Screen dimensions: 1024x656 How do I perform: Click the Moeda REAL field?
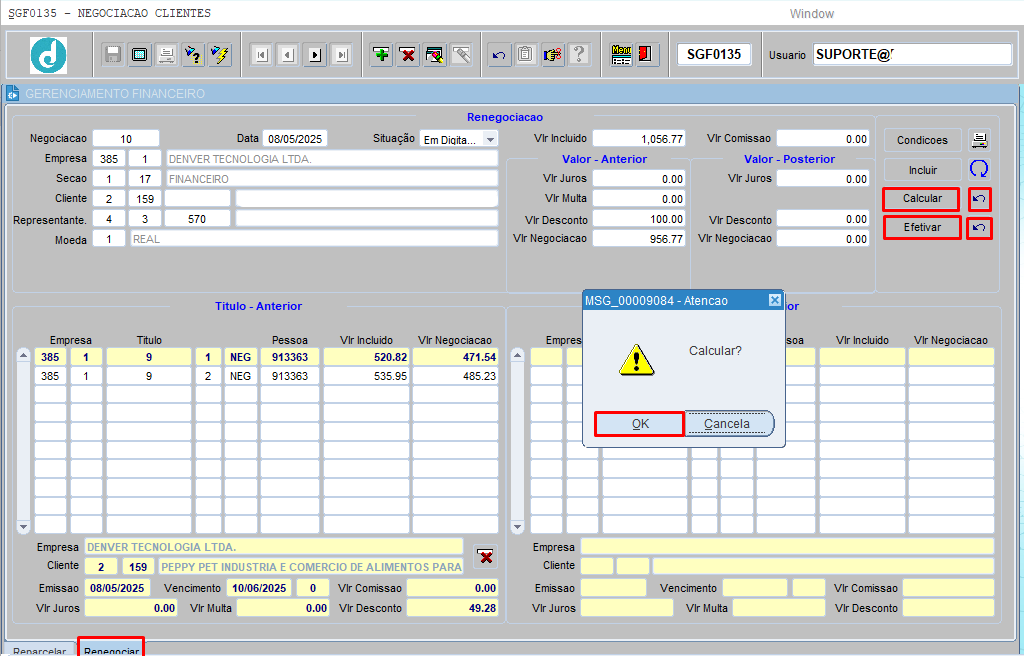tap(314, 239)
